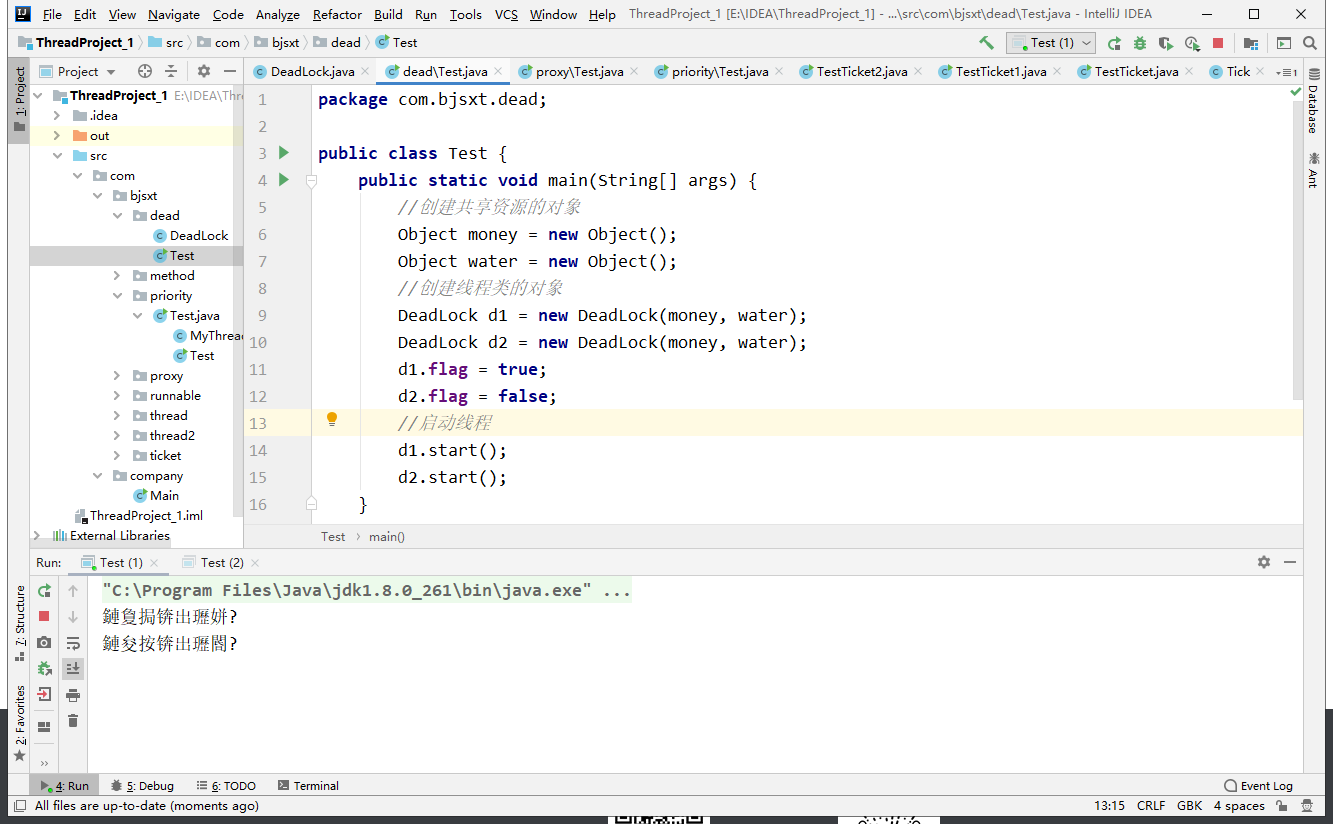Rerun icon in the Run panel
Image resolution: width=1333 pixels, height=824 pixels.
tap(44, 591)
